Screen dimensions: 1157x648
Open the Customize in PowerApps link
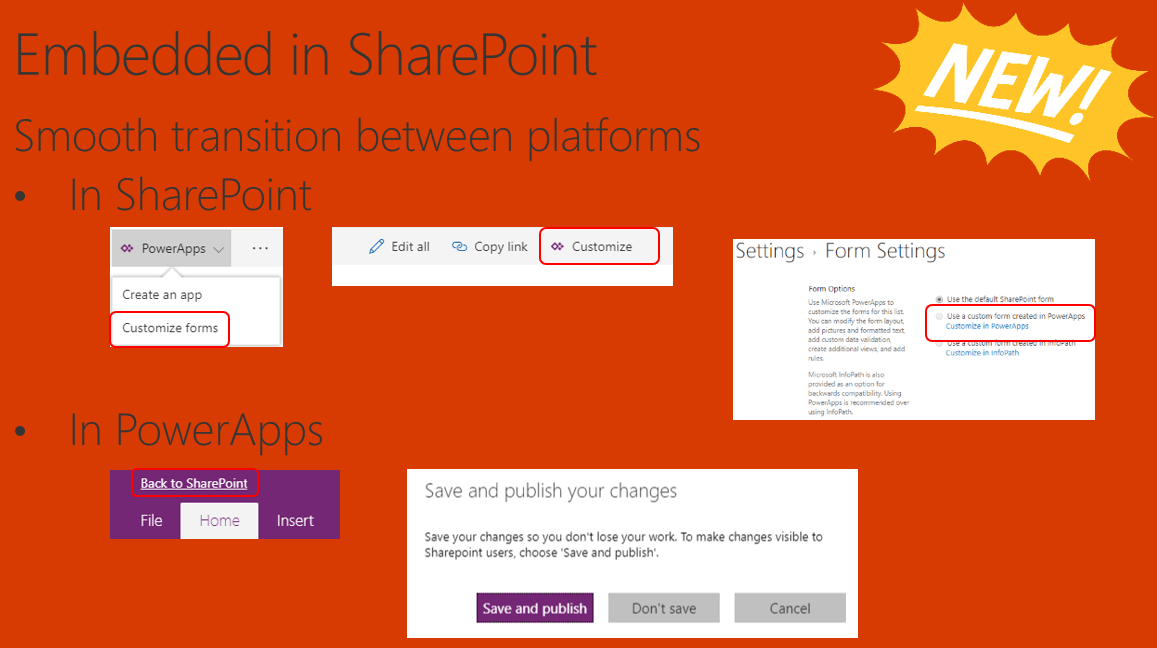pyautogui.click(x=987, y=326)
